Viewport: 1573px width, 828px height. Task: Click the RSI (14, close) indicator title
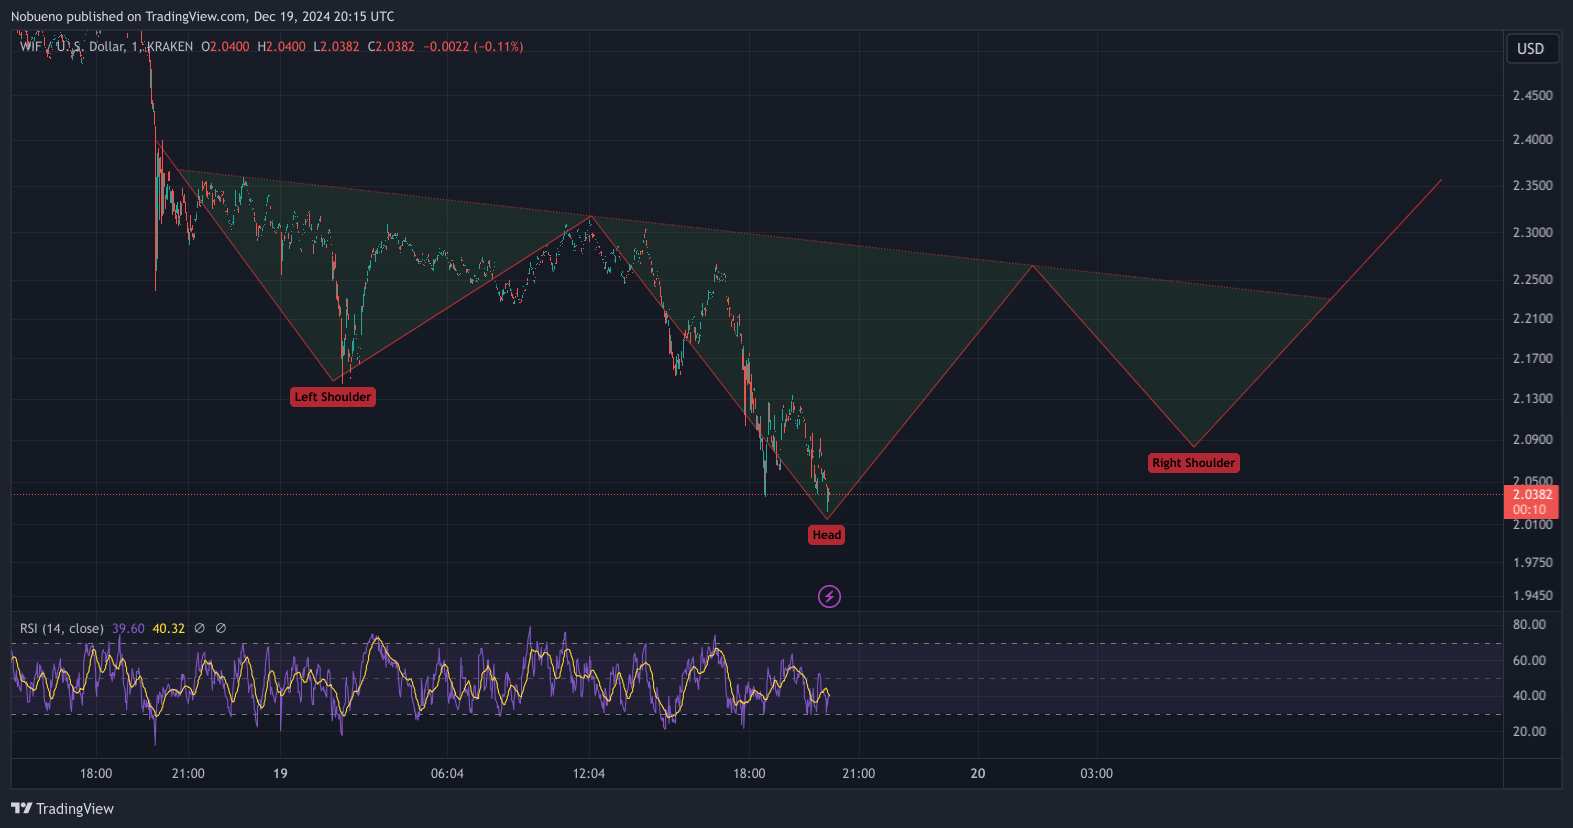(62, 628)
